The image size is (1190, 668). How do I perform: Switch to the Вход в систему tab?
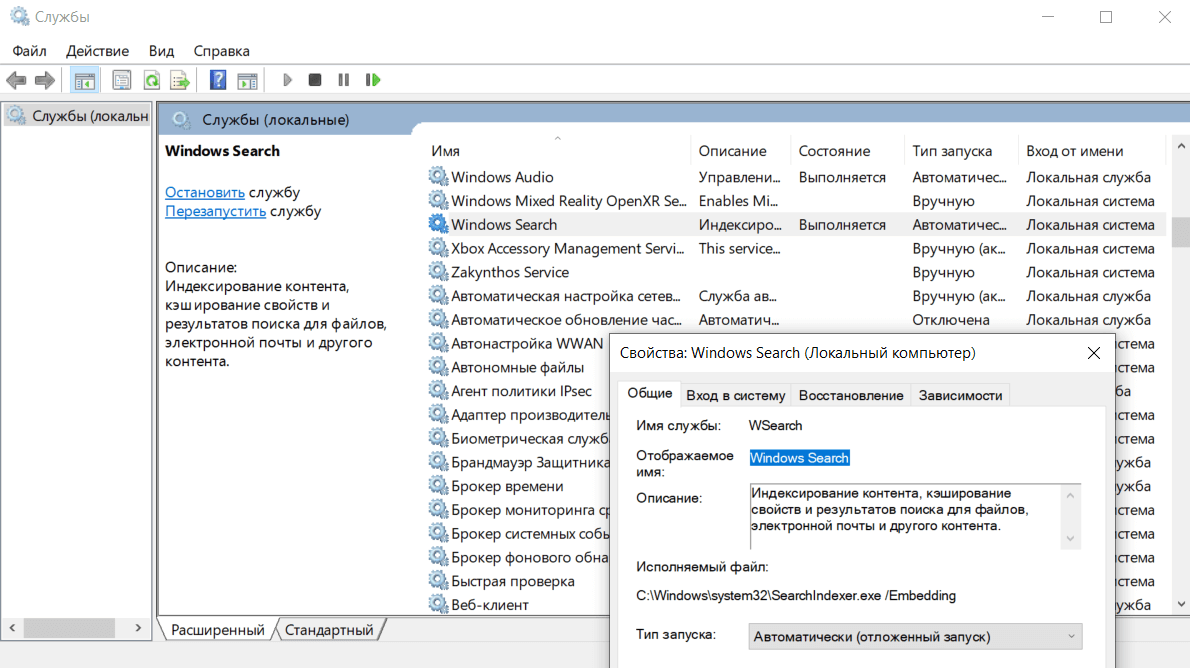tap(735, 395)
